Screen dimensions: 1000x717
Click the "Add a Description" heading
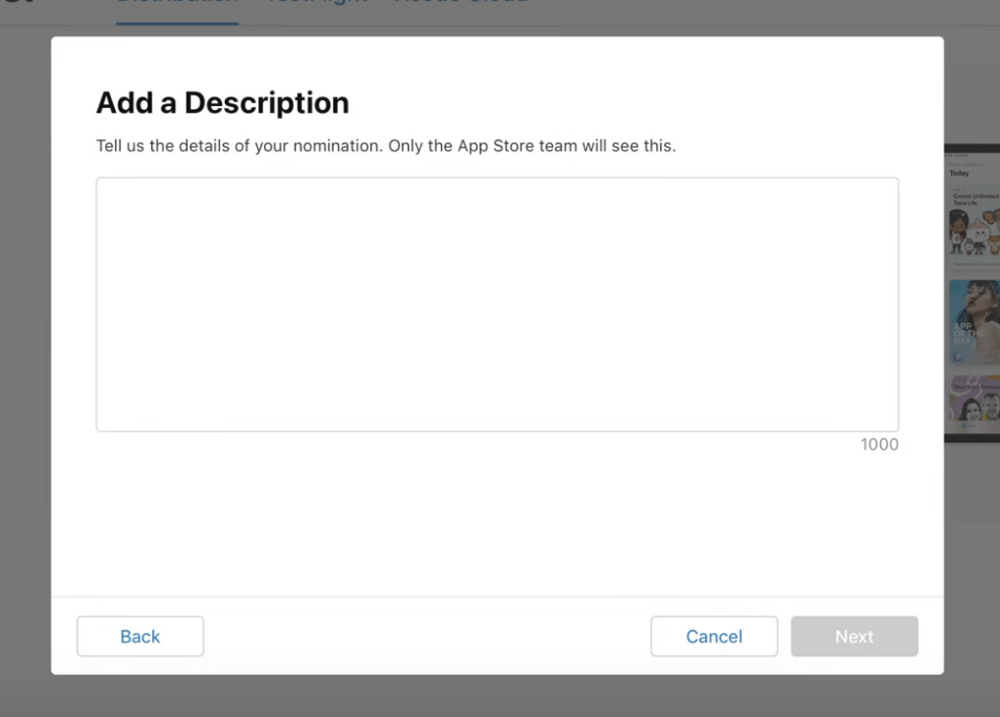(222, 102)
